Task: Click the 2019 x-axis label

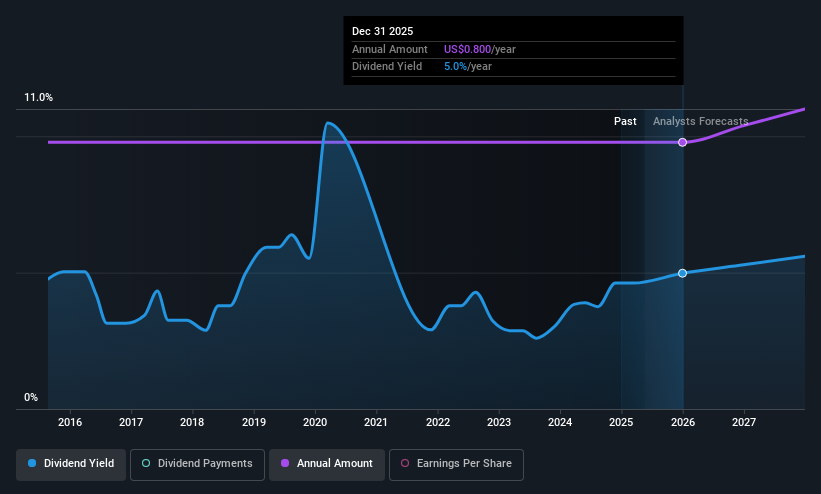Action: click(254, 422)
